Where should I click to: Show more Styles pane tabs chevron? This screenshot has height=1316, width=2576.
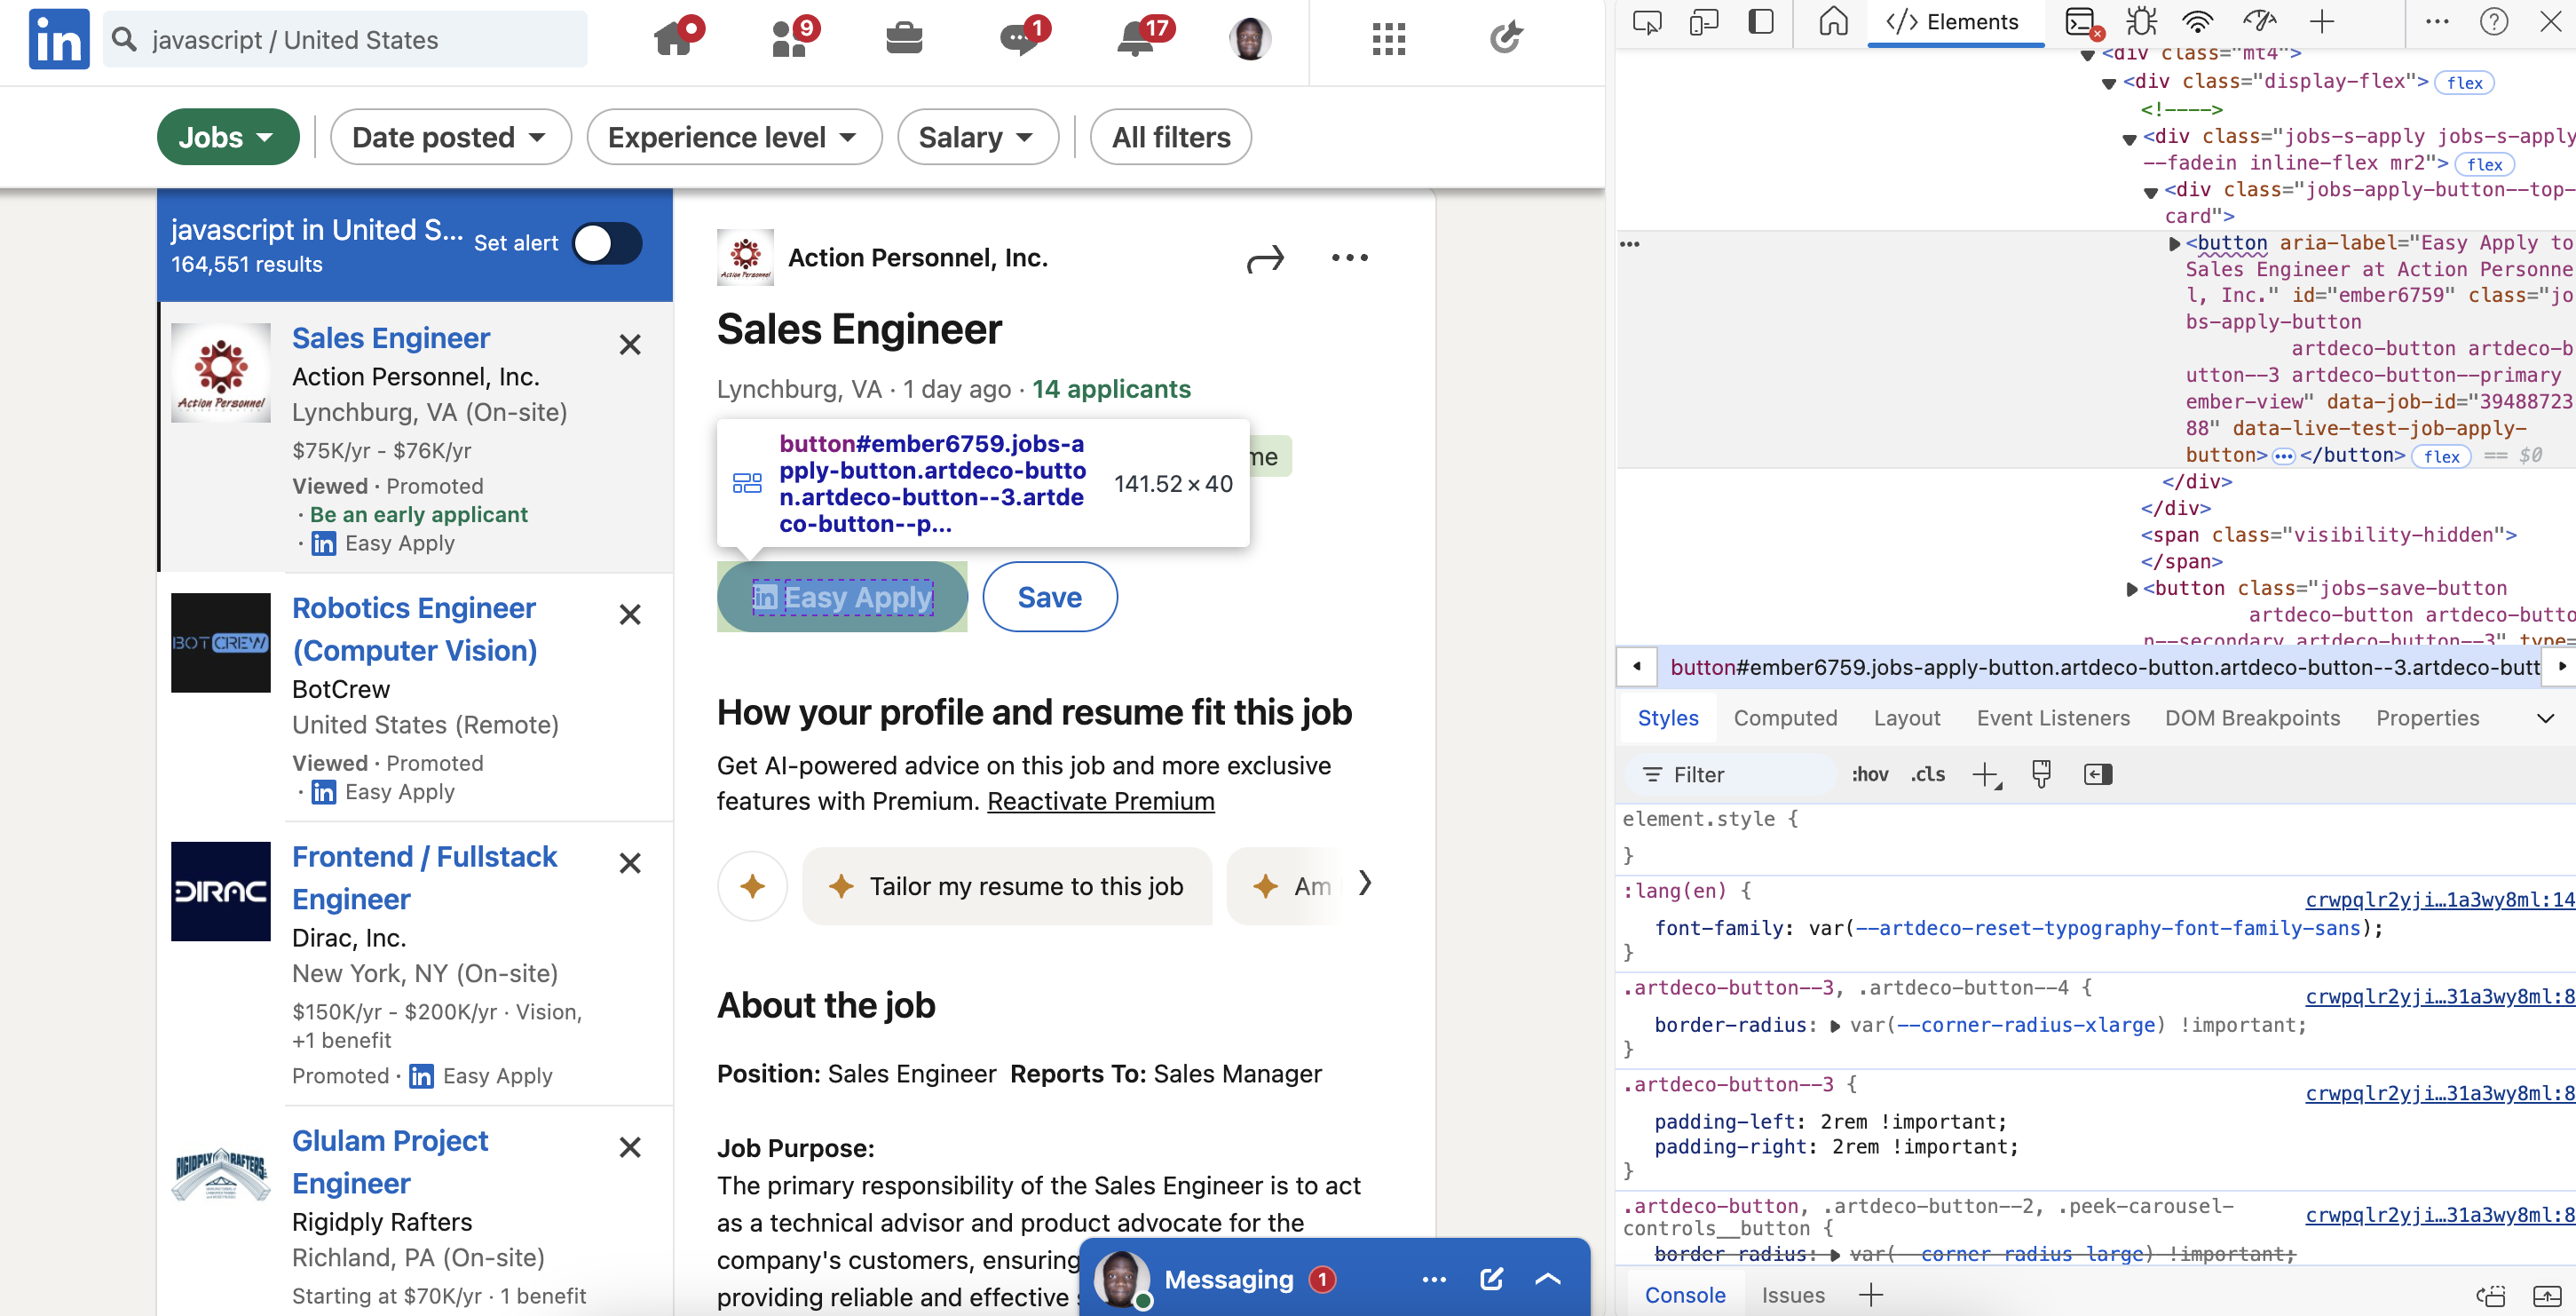point(2546,718)
